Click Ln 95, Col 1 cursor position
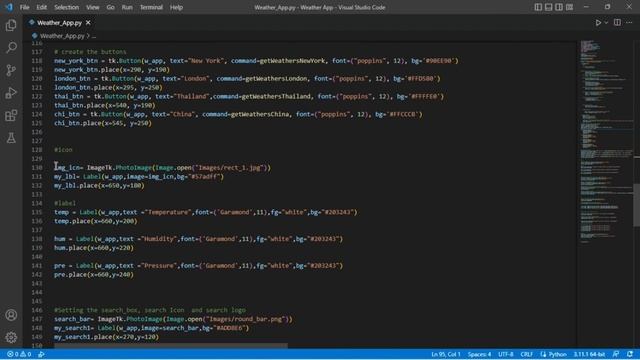 point(445,354)
